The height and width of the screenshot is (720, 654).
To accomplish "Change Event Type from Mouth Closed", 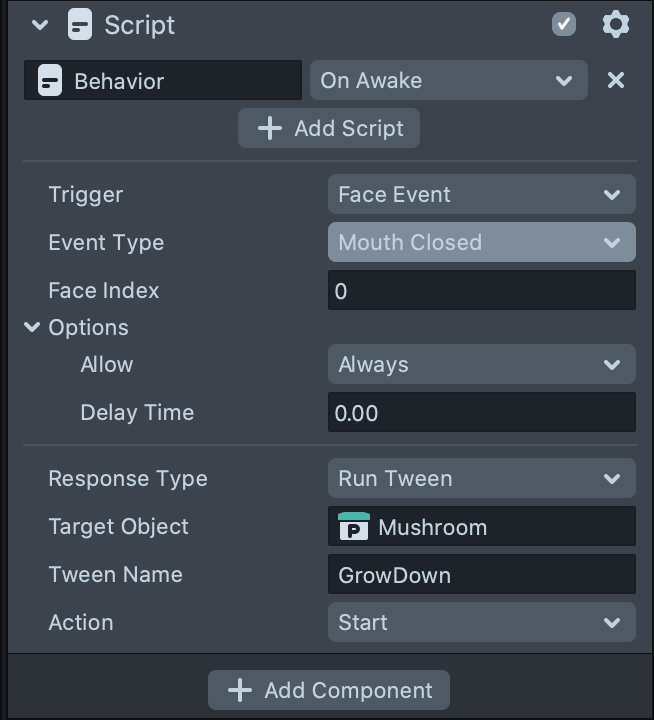I will tap(481, 243).
